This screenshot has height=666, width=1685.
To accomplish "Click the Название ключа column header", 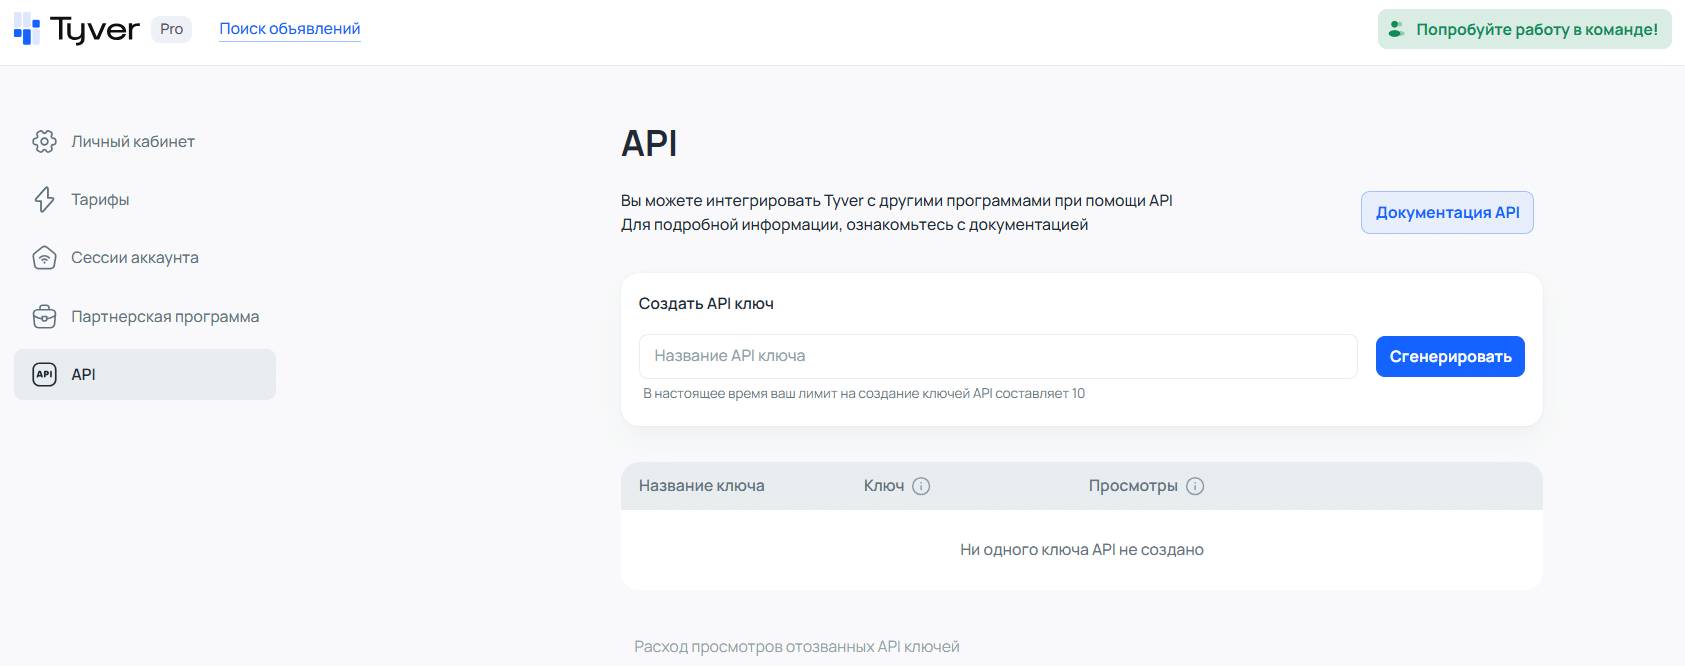I will click(702, 486).
